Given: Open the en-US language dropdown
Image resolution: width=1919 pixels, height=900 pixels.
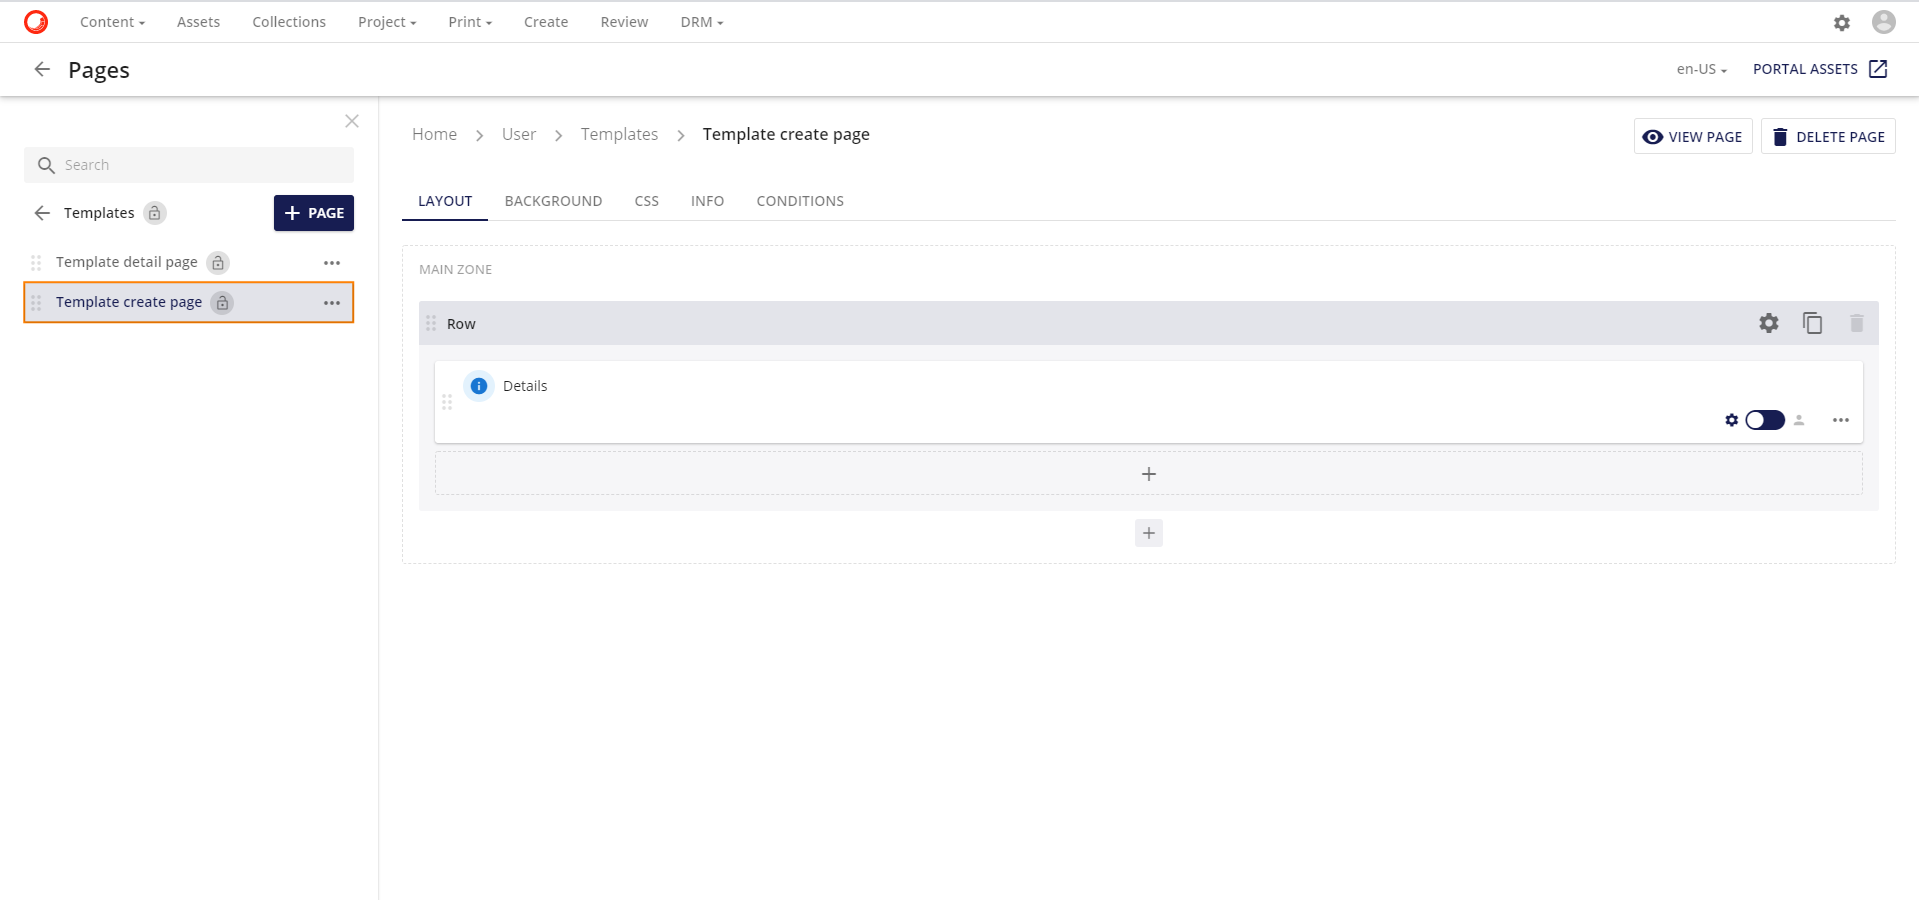Looking at the screenshot, I should click(1701, 69).
